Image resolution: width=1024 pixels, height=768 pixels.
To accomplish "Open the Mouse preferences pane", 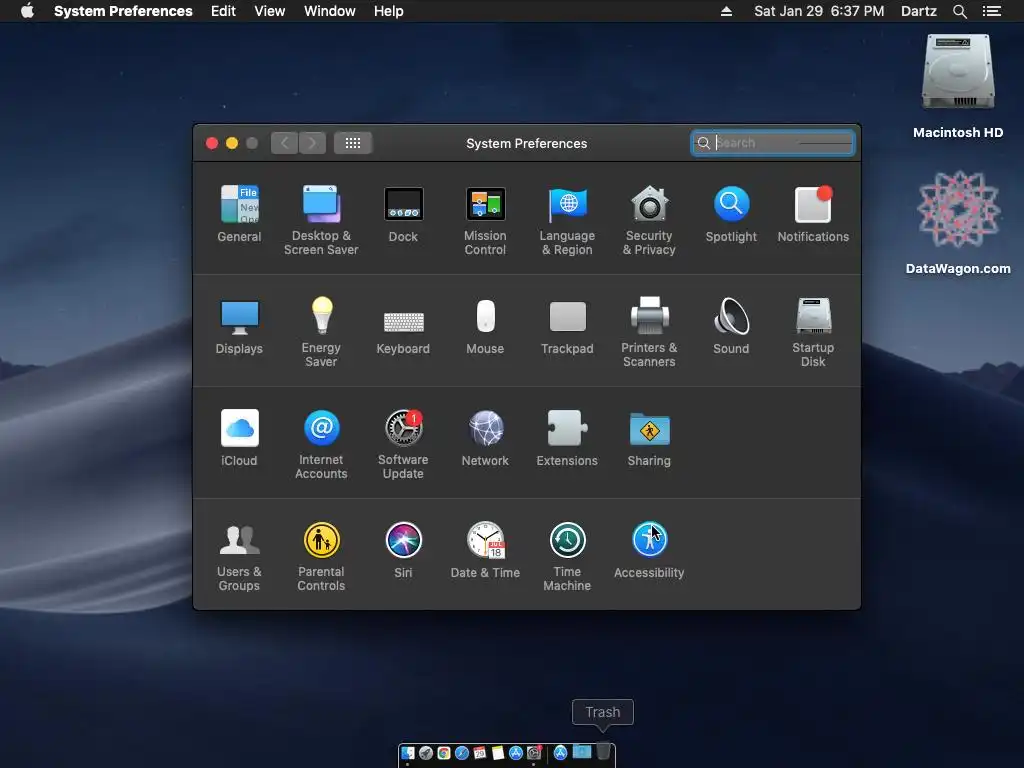I will point(485,326).
